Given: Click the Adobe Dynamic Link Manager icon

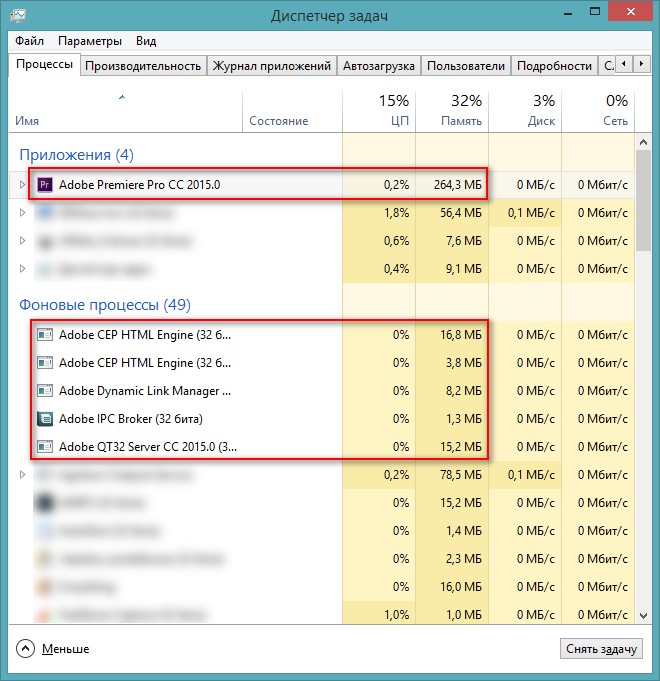Looking at the screenshot, I should pyautogui.click(x=44, y=390).
